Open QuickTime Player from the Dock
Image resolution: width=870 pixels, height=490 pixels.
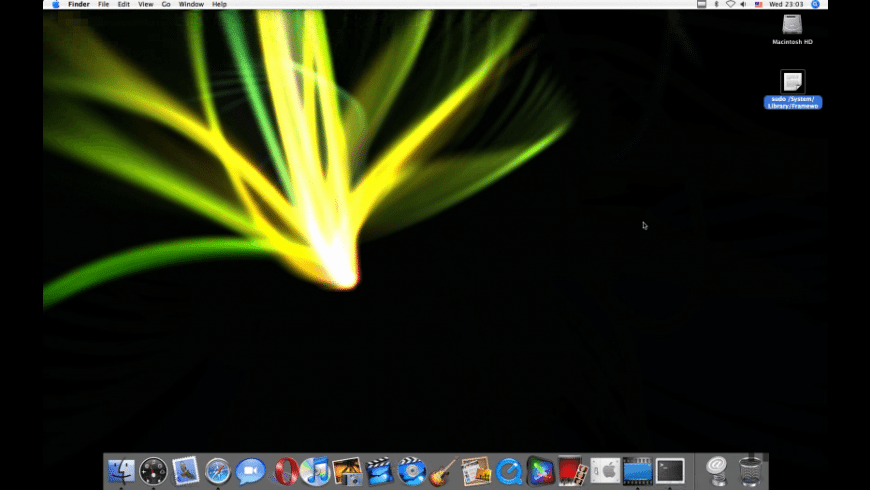(509, 471)
